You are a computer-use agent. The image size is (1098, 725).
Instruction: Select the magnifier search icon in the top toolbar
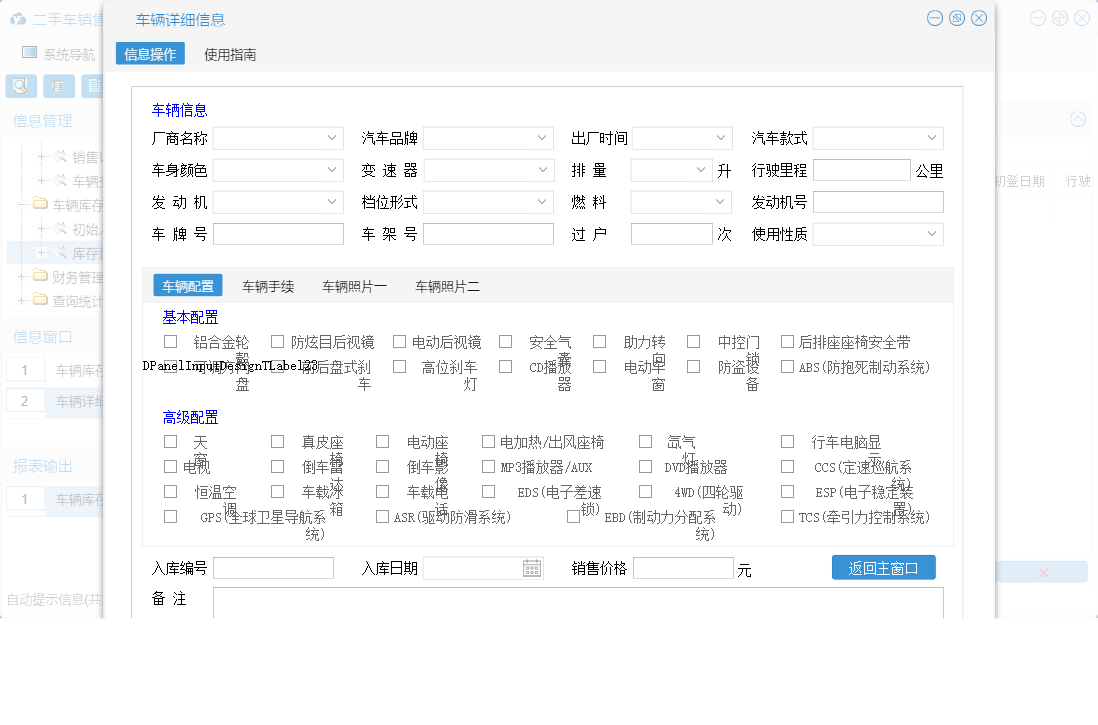pos(20,86)
